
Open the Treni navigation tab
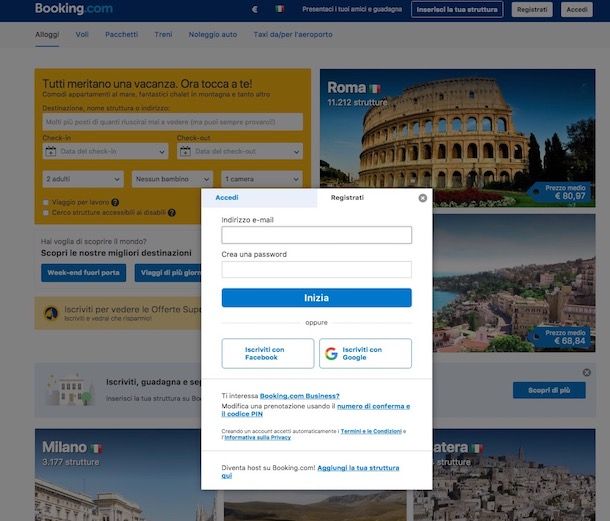163,35
